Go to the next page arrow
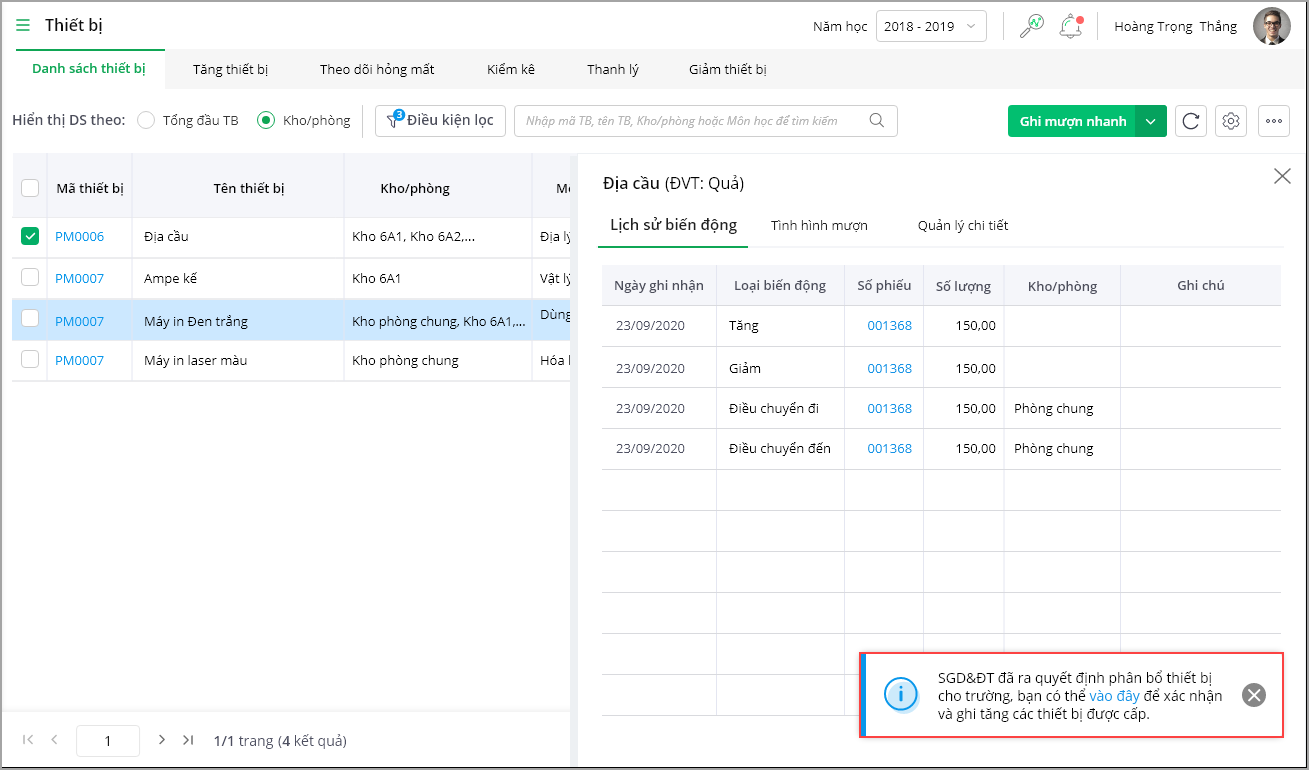Image resolution: width=1309 pixels, height=770 pixels. [162, 740]
